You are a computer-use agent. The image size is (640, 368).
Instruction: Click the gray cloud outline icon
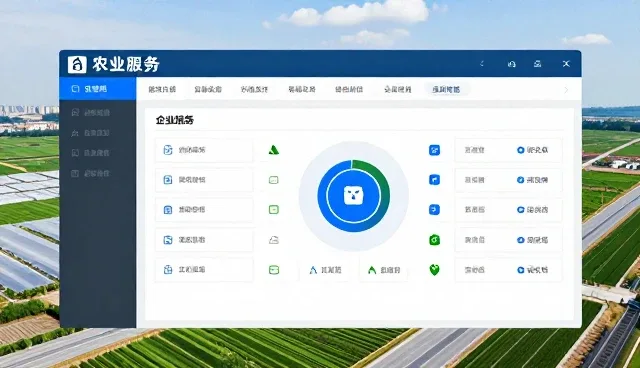tap(273, 240)
